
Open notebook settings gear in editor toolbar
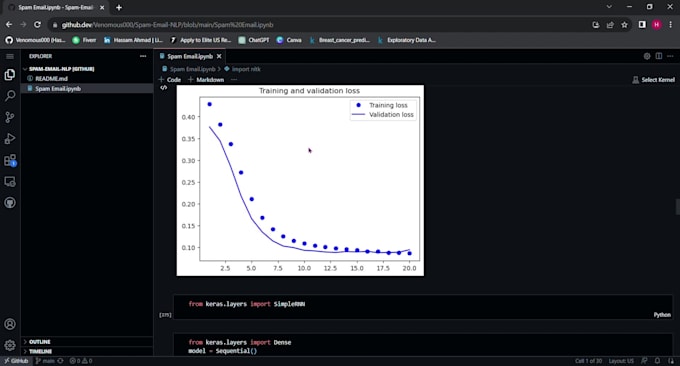[x=647, y=56]
